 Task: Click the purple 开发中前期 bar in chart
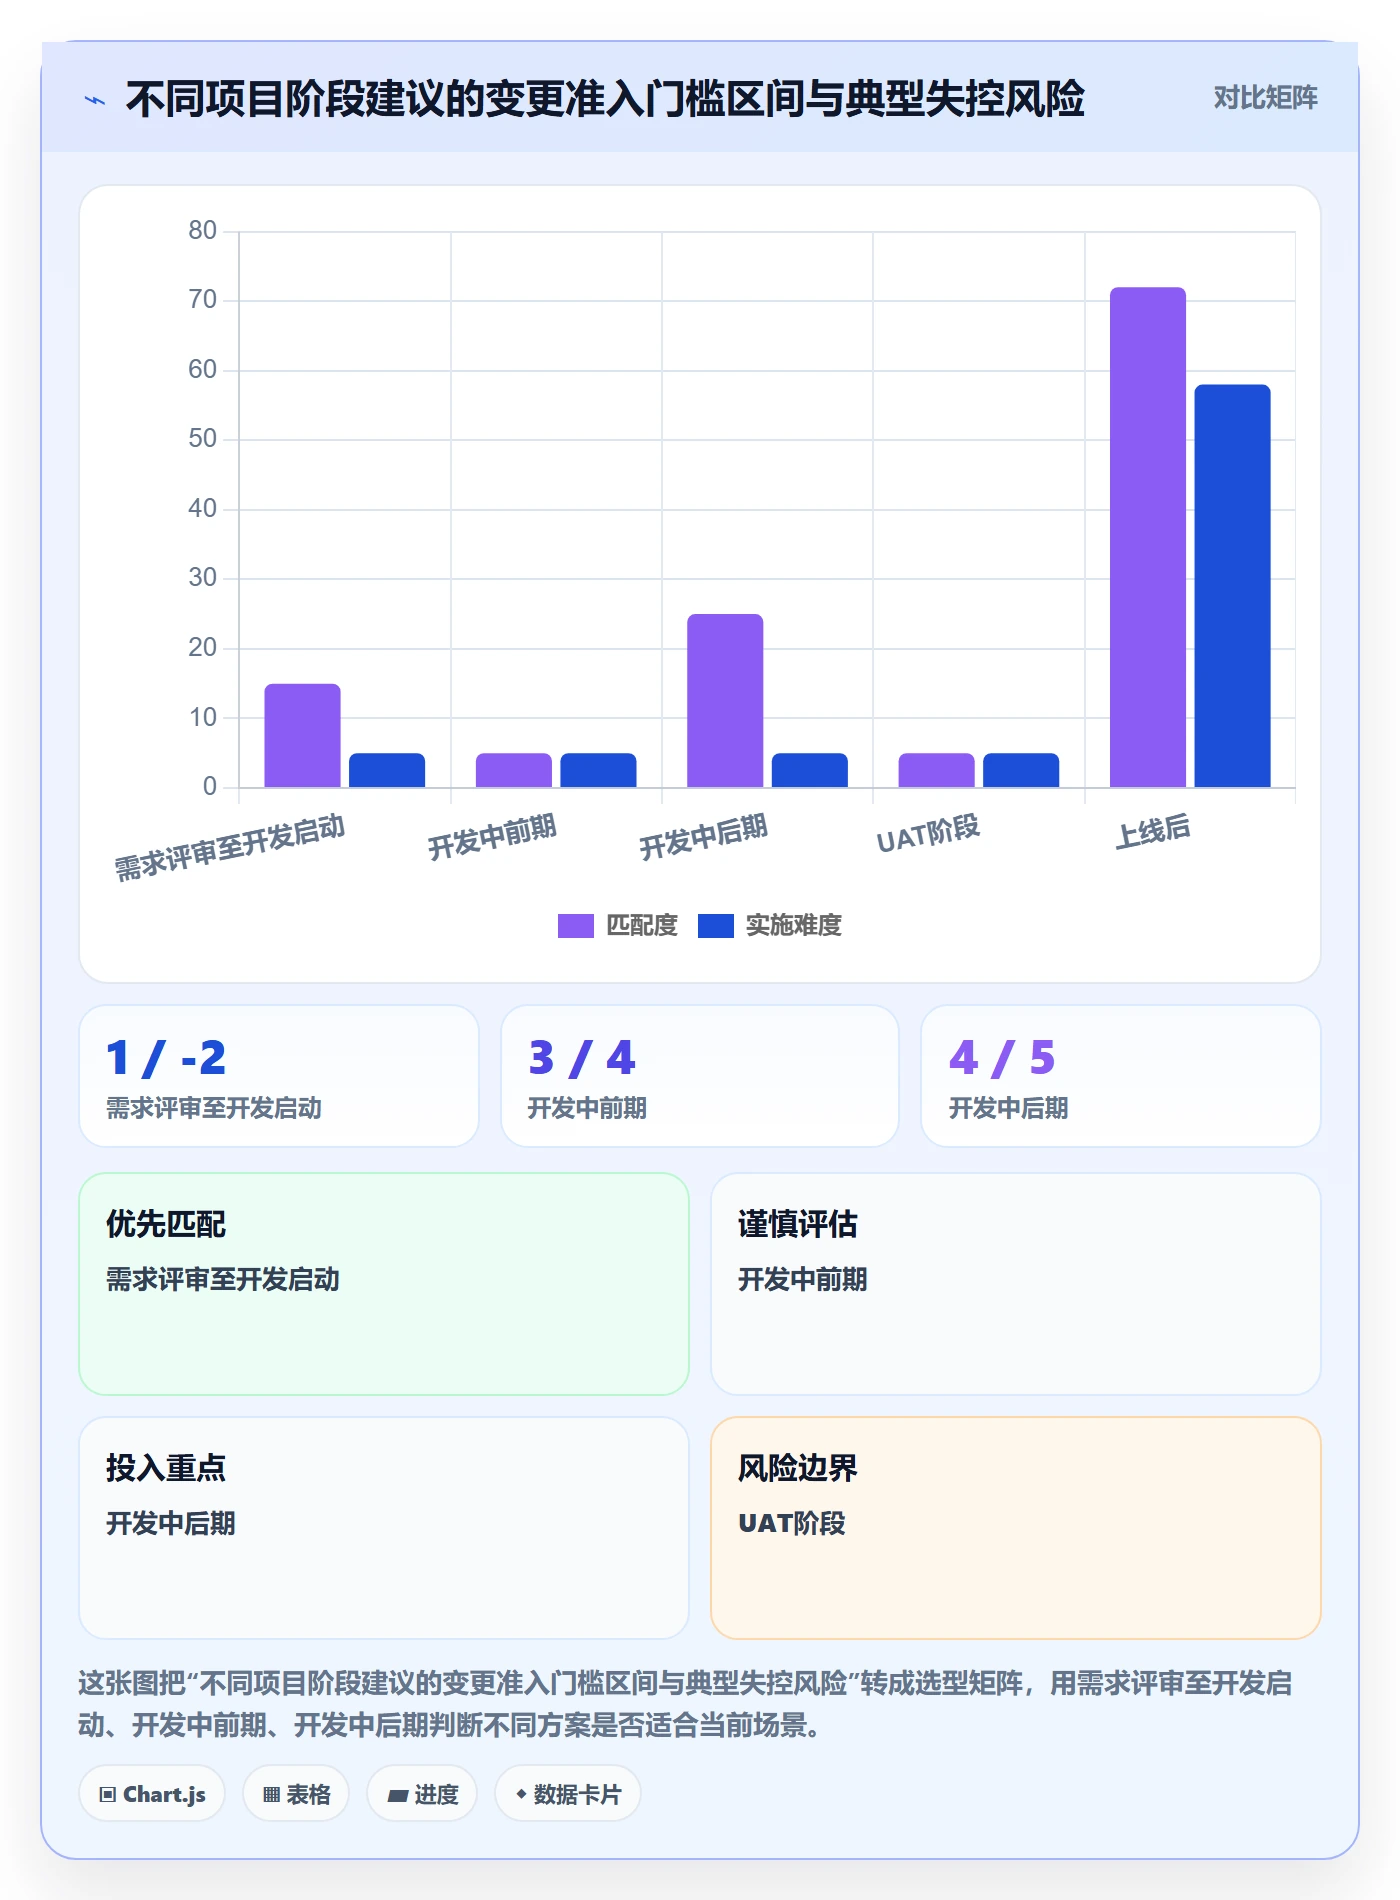coord(514,770)
